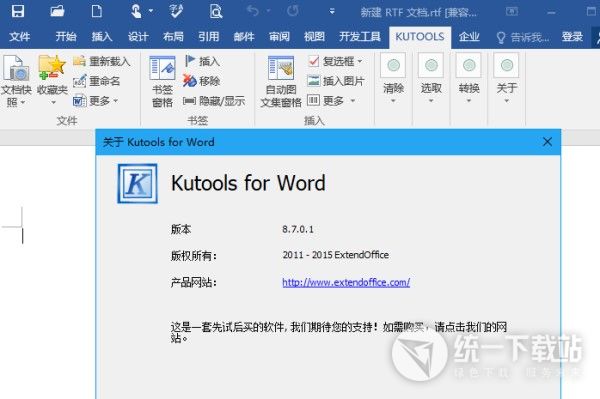Undo last action arrow icon

click(253, 11)
